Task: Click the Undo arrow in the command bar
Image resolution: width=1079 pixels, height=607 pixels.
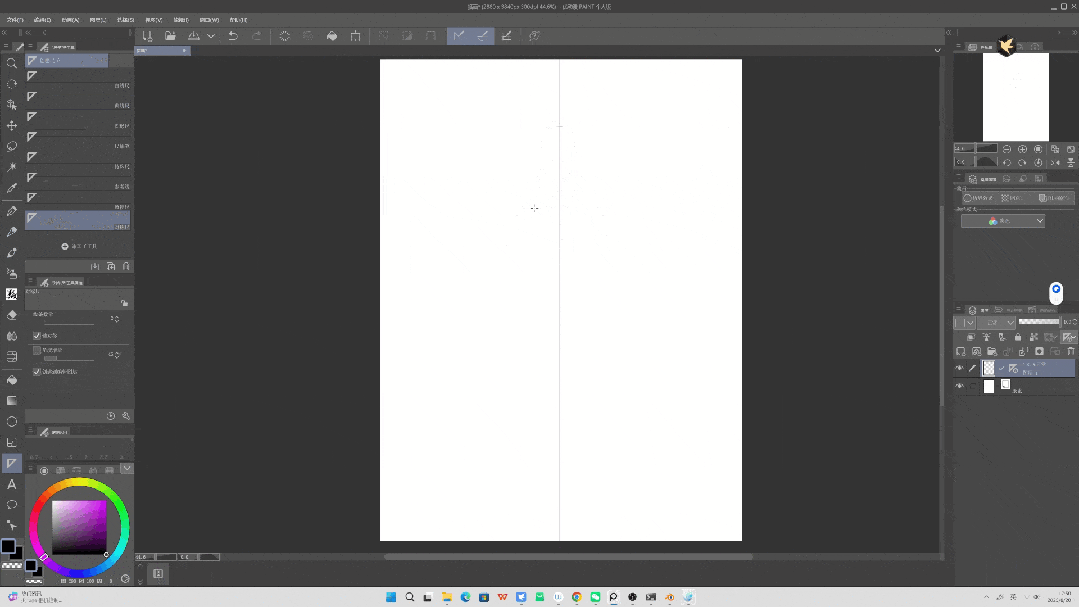Action: click(233, 36)
